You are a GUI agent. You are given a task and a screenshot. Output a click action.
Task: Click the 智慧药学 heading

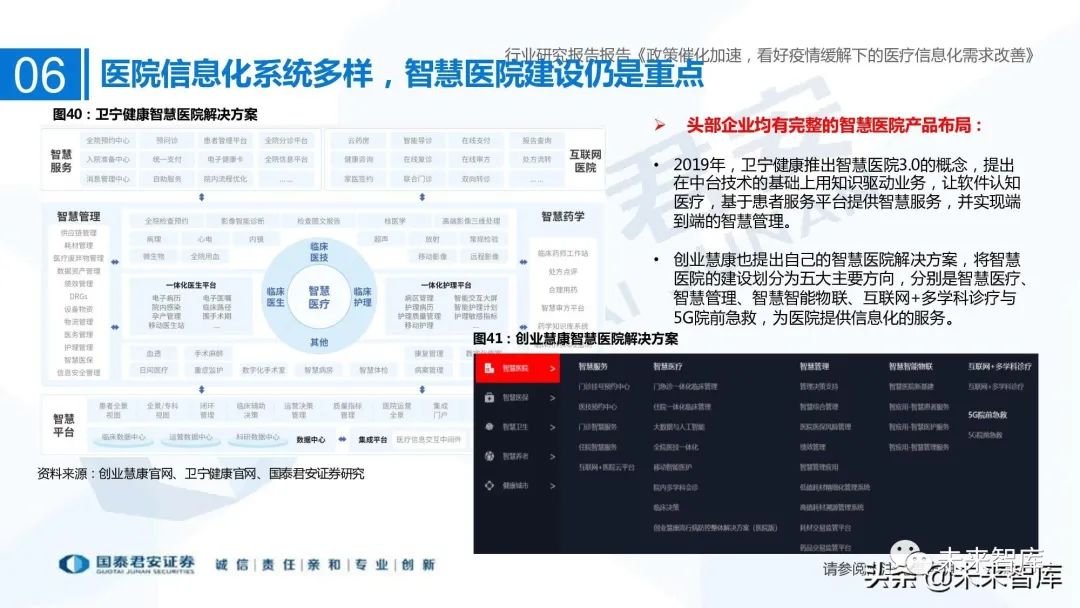pos(563,216)
